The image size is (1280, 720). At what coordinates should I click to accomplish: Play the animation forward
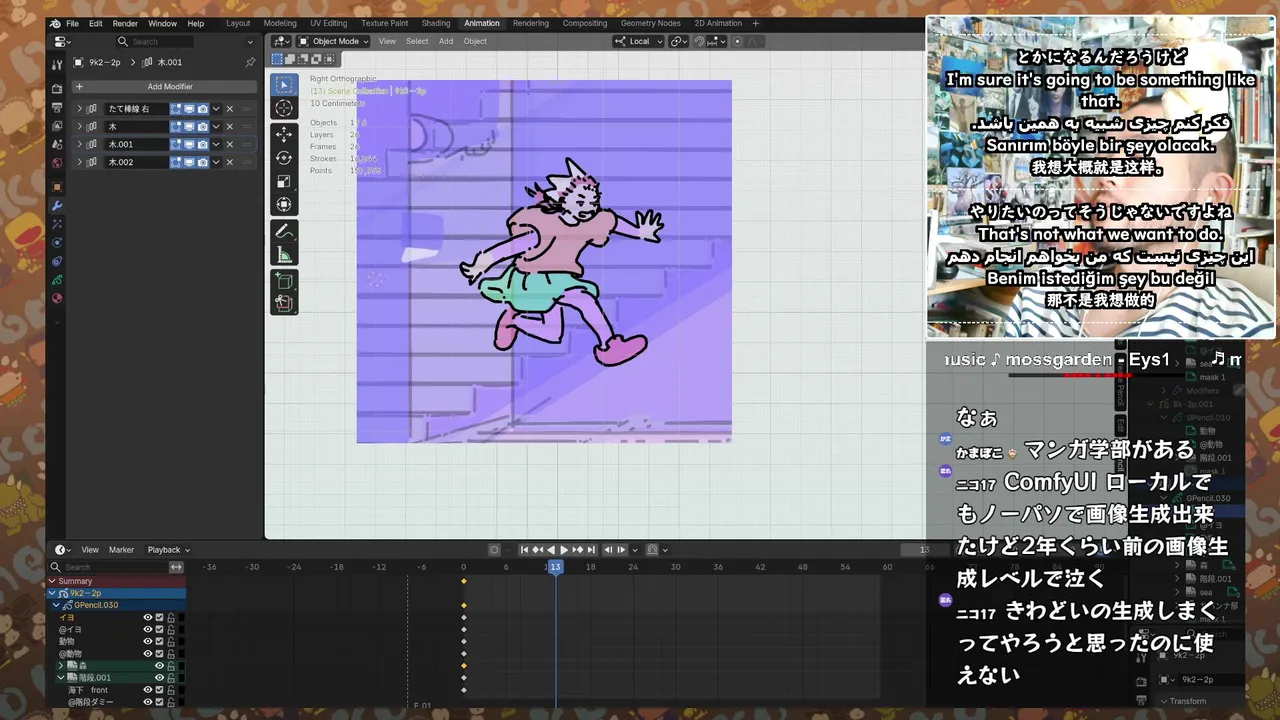click(x=563, y=549)
